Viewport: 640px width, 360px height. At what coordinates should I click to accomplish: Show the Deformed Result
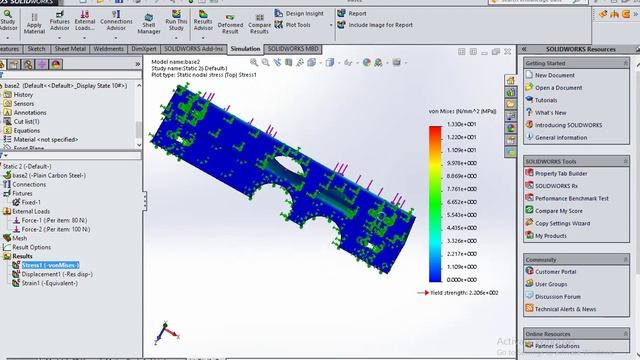pos(230,24)
